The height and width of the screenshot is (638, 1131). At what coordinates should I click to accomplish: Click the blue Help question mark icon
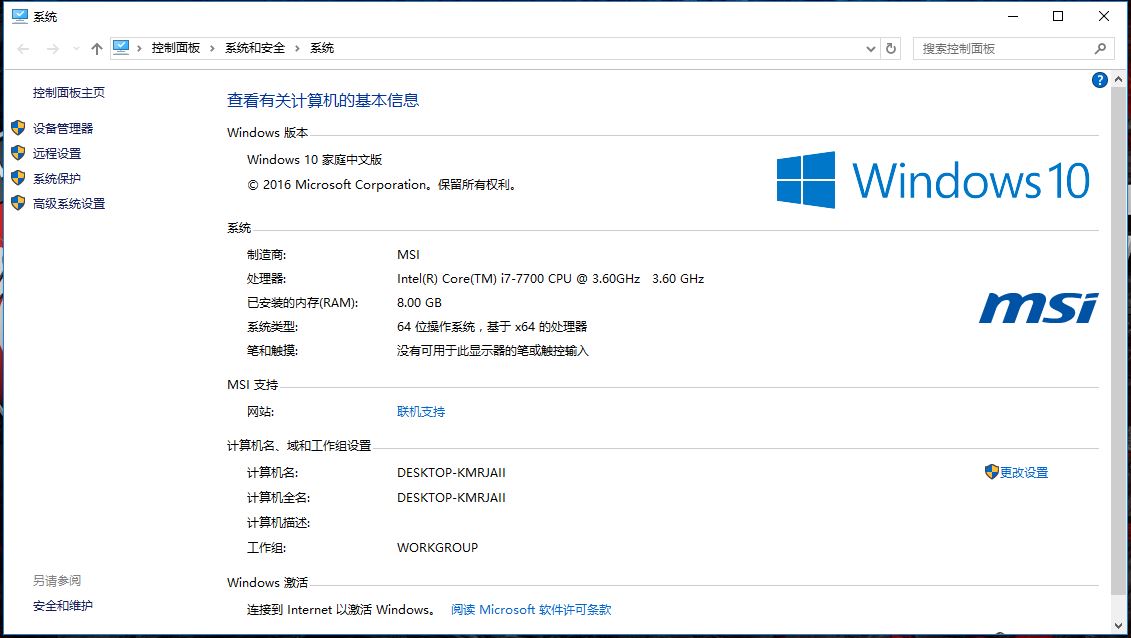click(x=1099, y=80)
